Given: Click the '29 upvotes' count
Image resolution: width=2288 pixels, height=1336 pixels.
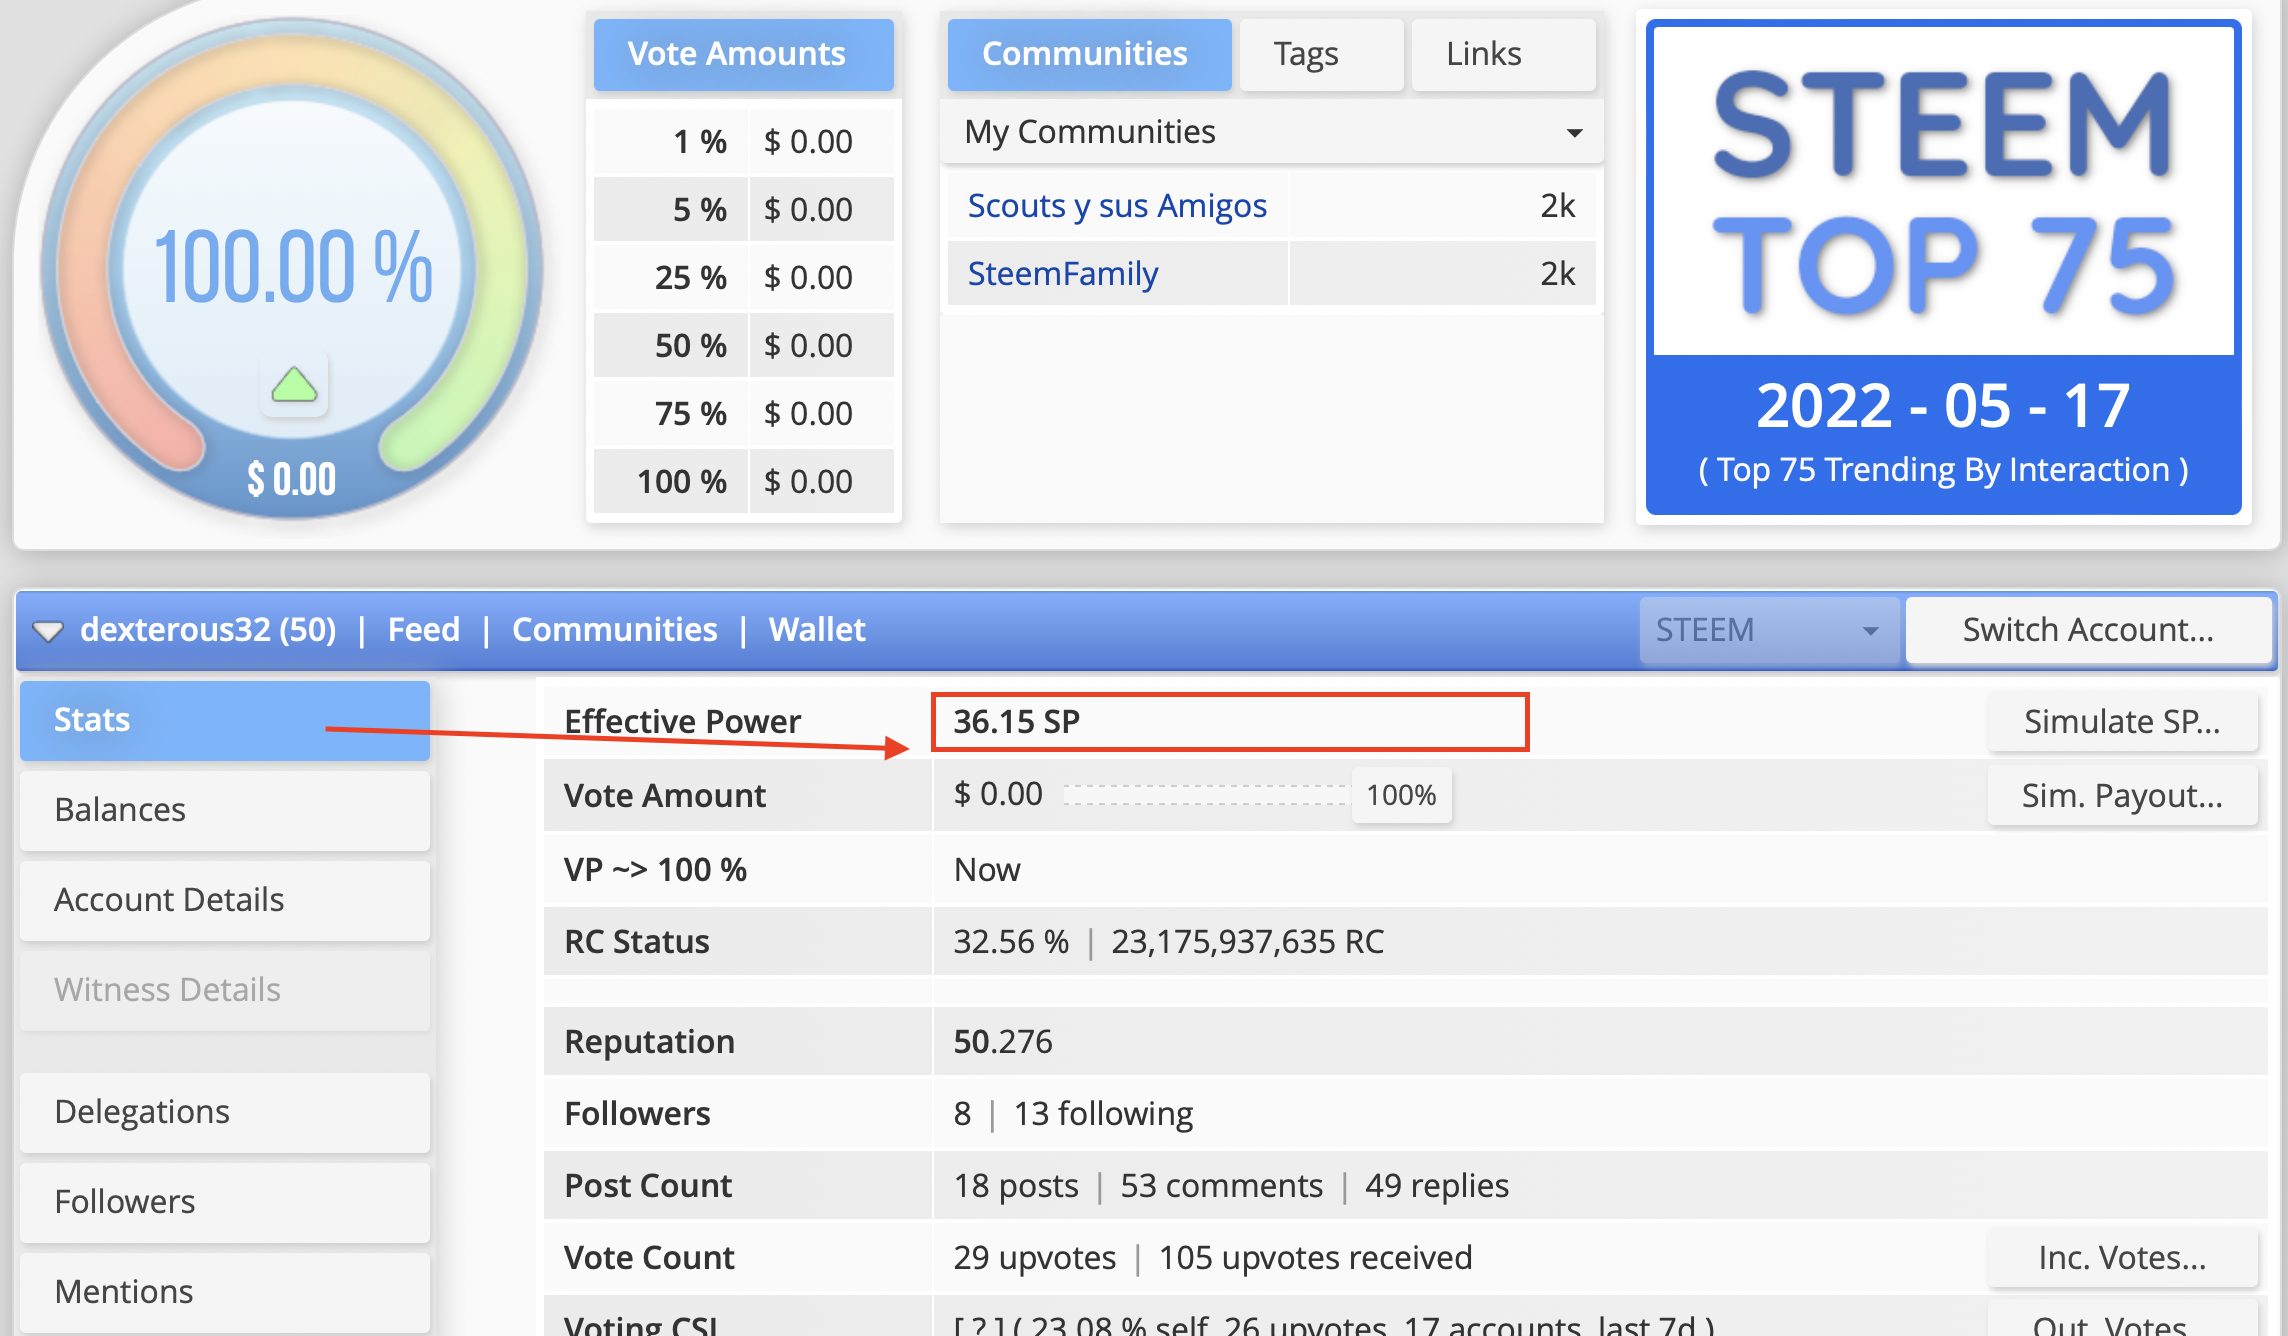Looking at the screenshot, I should [1035, 1257].
